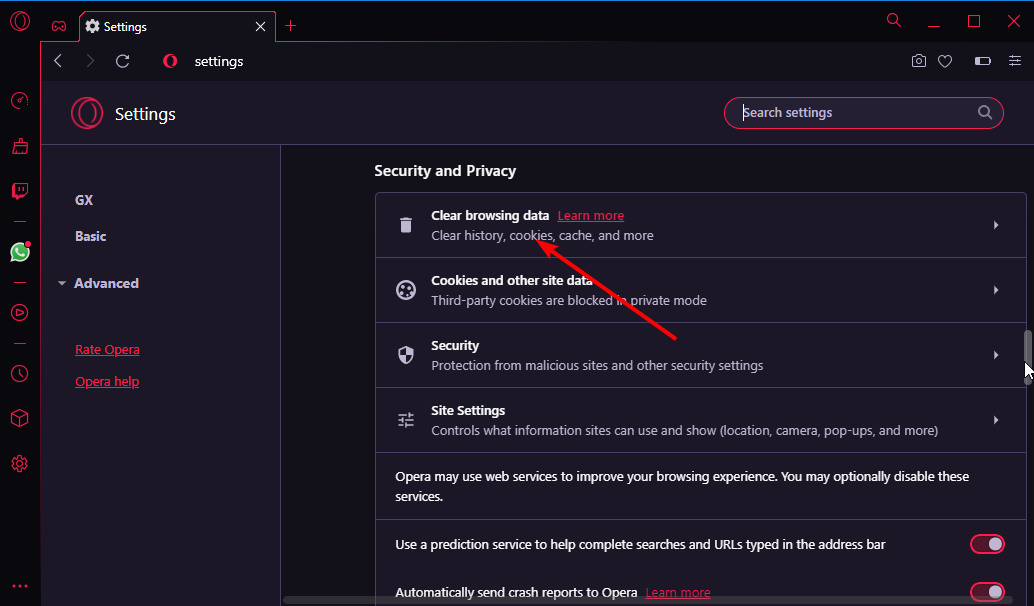The image size is (1034, 606).
Task: Toggle automatic crash reports to Opera
Action: pos(987,592)
